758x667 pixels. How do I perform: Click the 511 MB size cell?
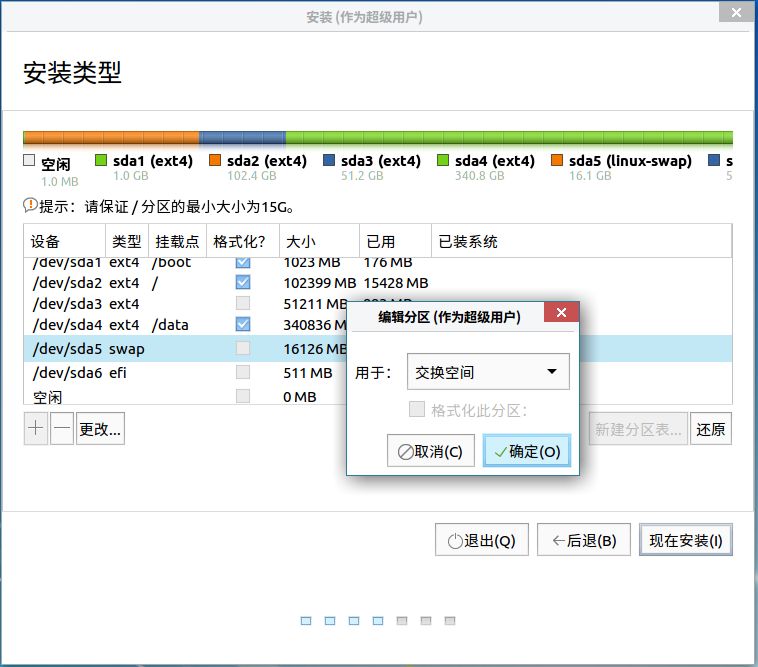point(307,373)
